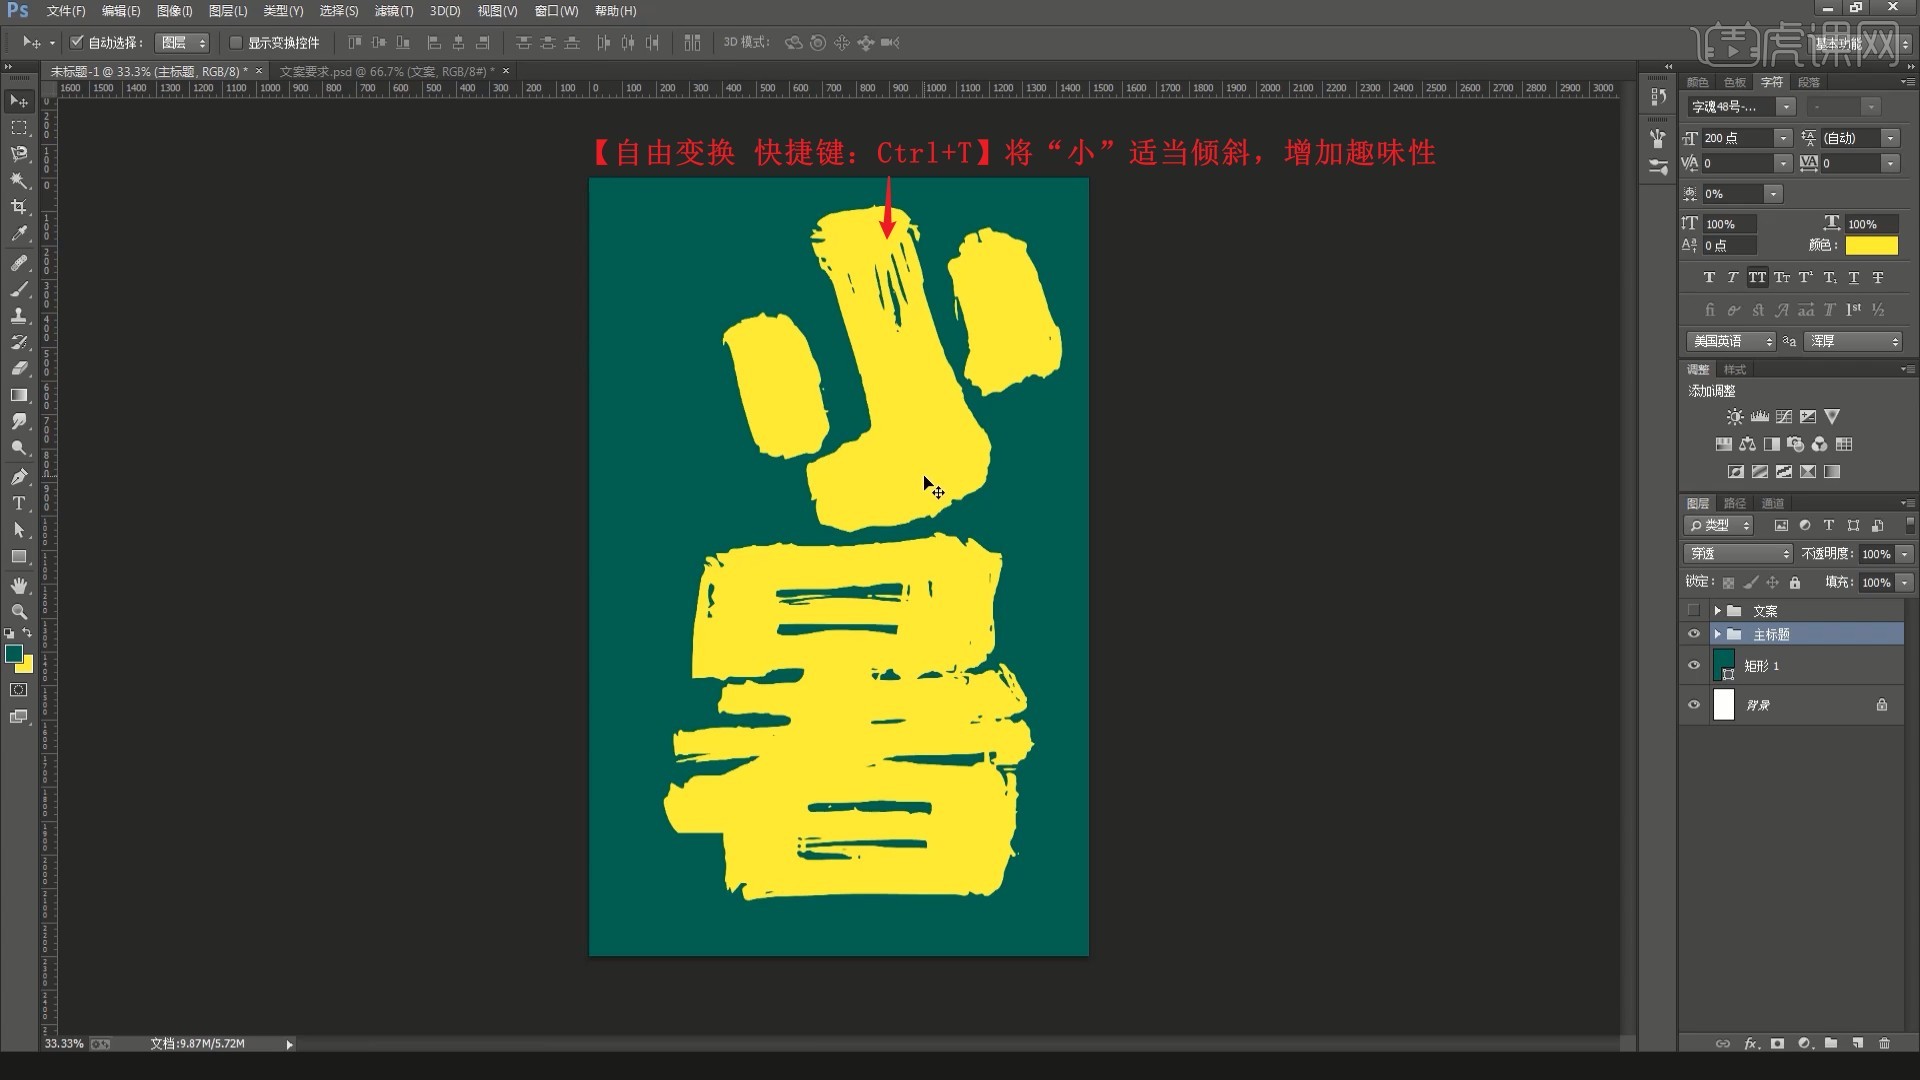Click the add layer style fx icon
Viewport: 1920px width, 1080px height.
pos(1751,1043)
